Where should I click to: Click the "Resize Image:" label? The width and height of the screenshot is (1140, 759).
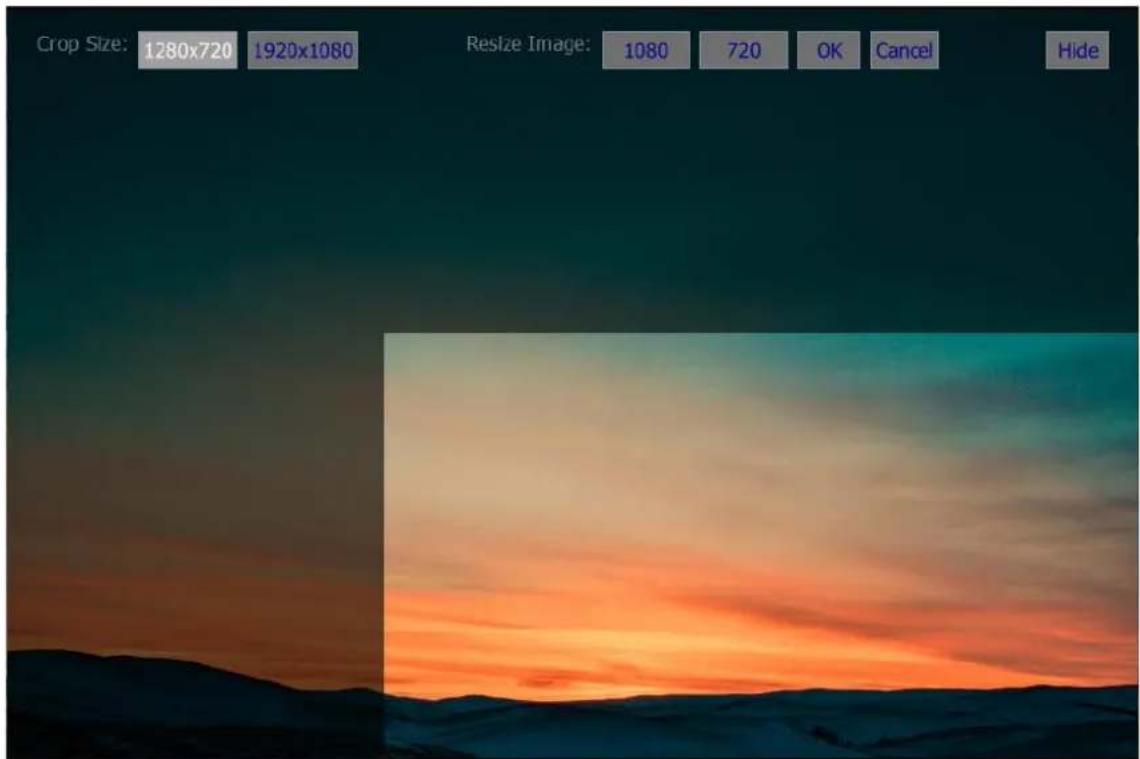pos(528,44)
